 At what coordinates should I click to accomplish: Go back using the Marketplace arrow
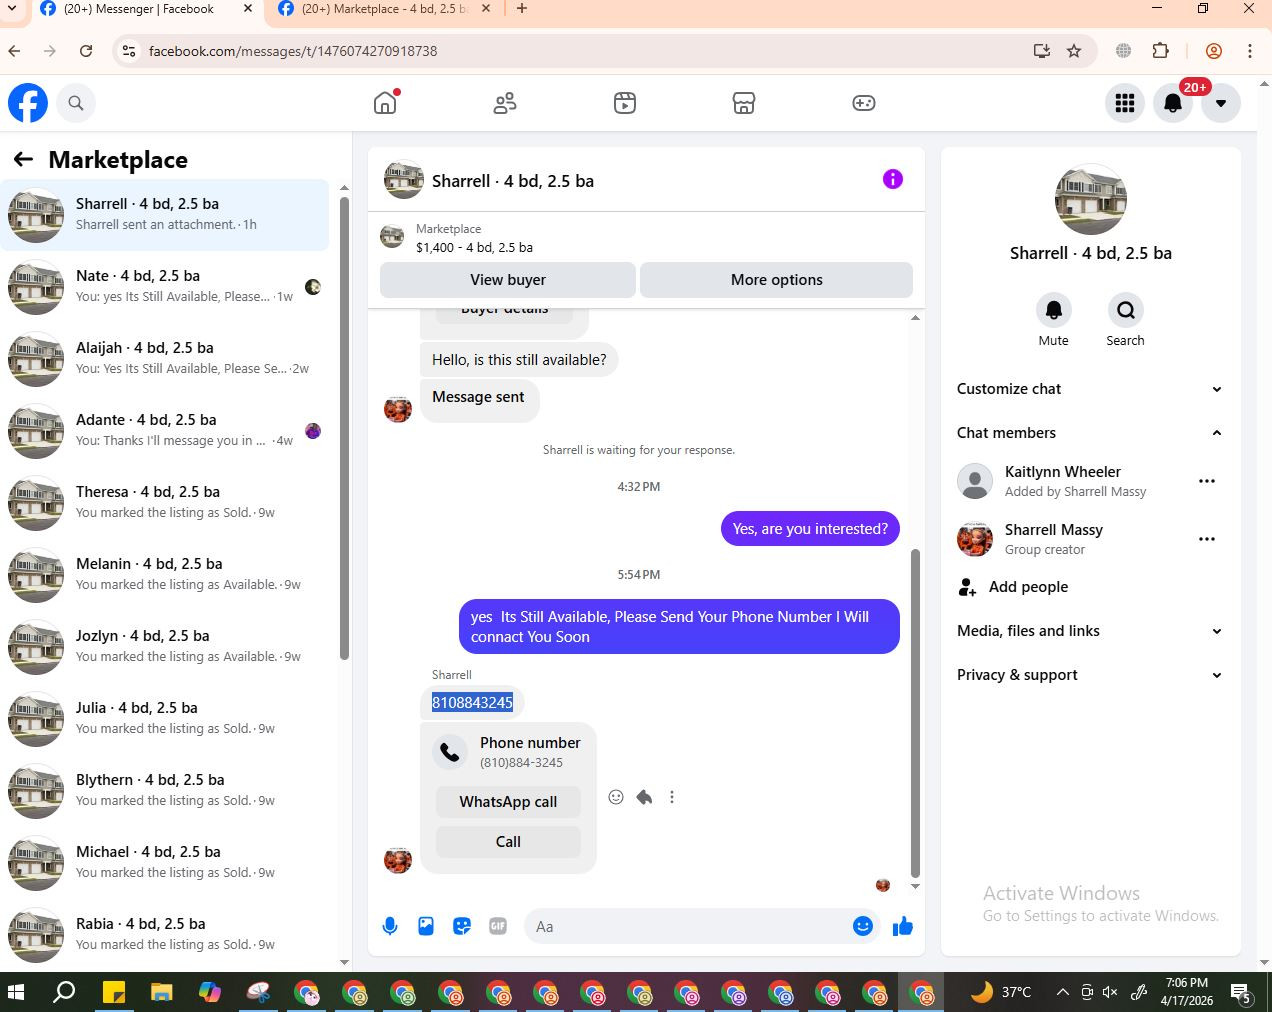point(23,159)
